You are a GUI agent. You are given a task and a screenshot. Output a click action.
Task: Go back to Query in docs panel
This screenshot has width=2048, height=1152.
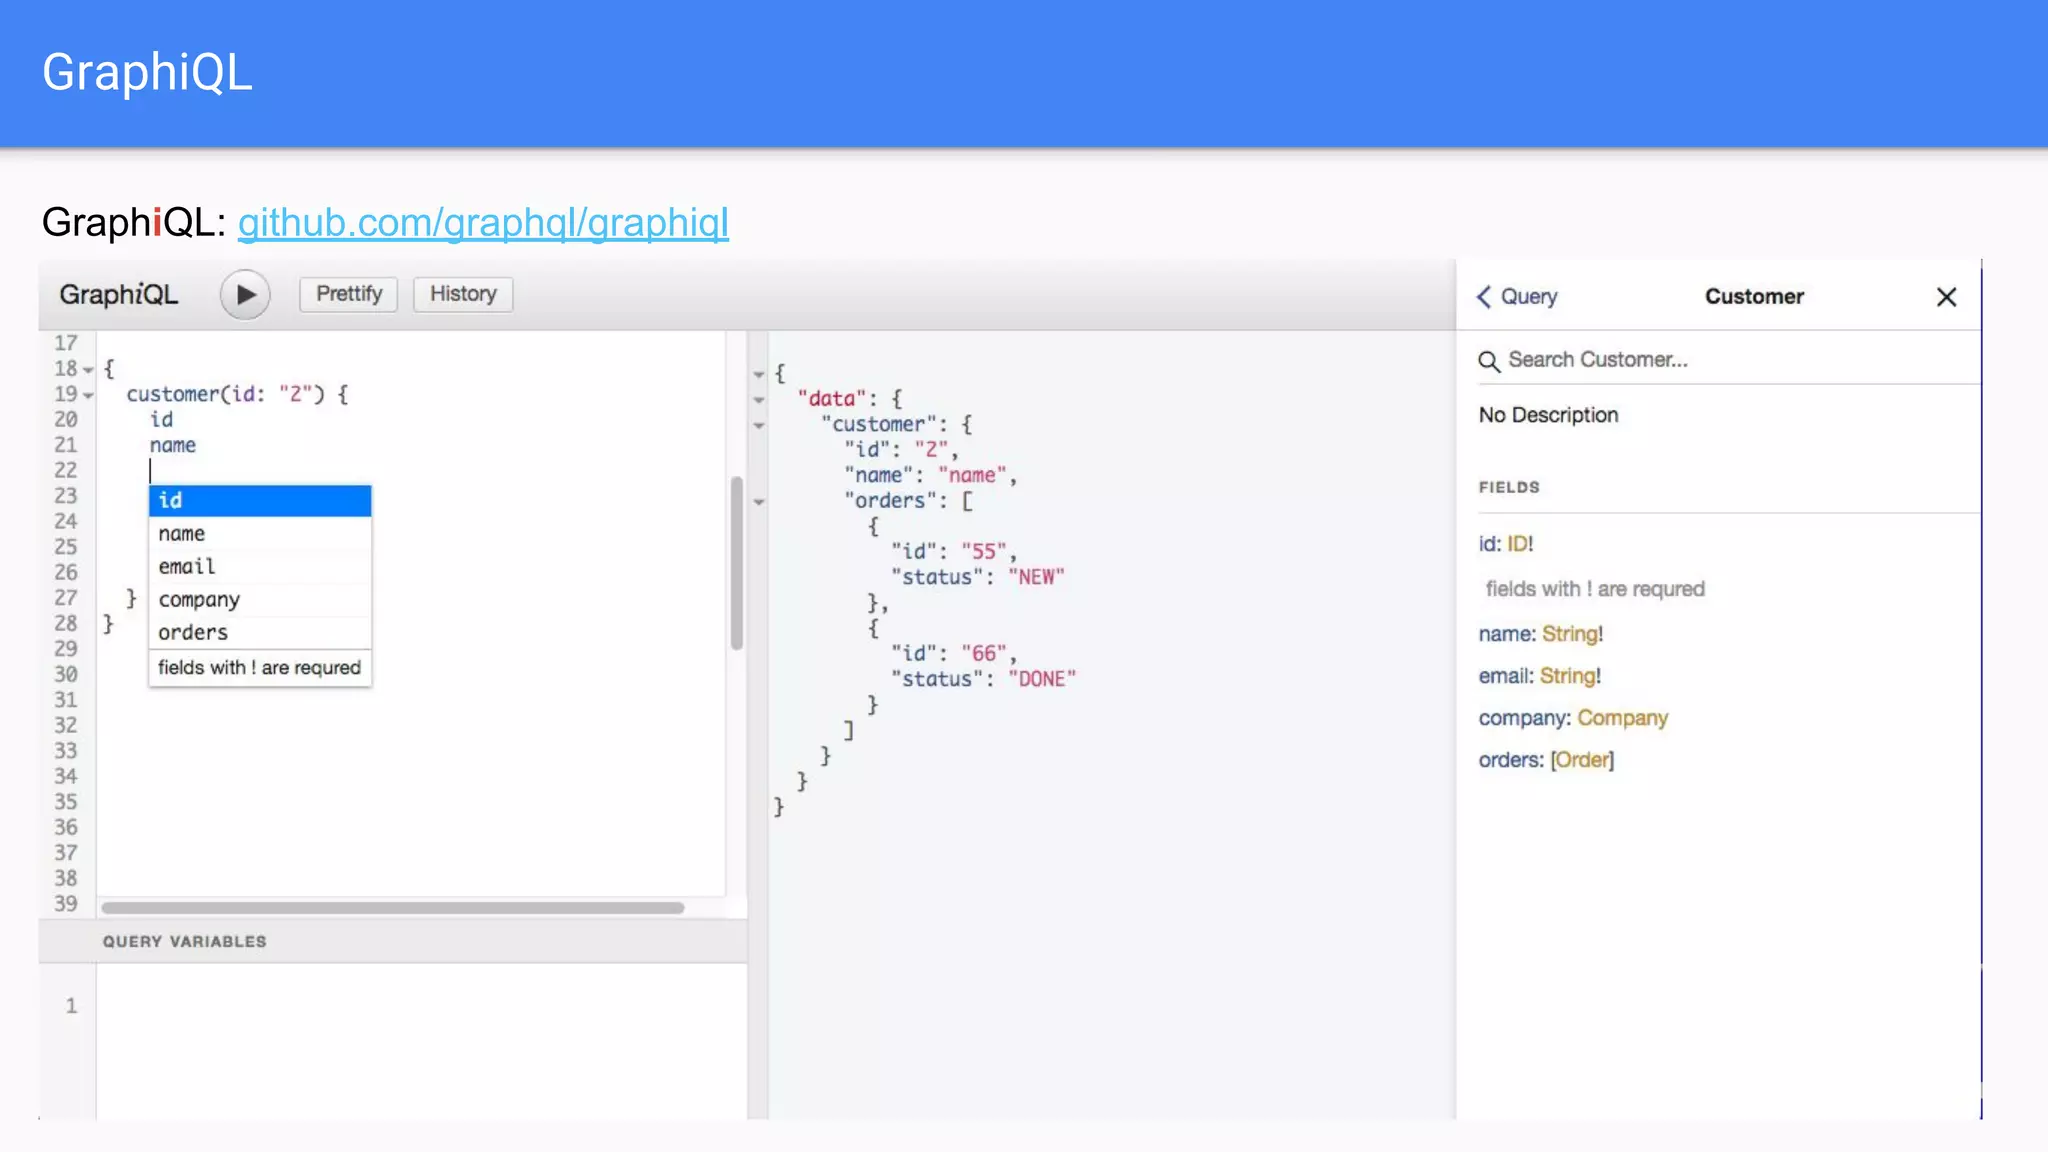[1517, 297]
